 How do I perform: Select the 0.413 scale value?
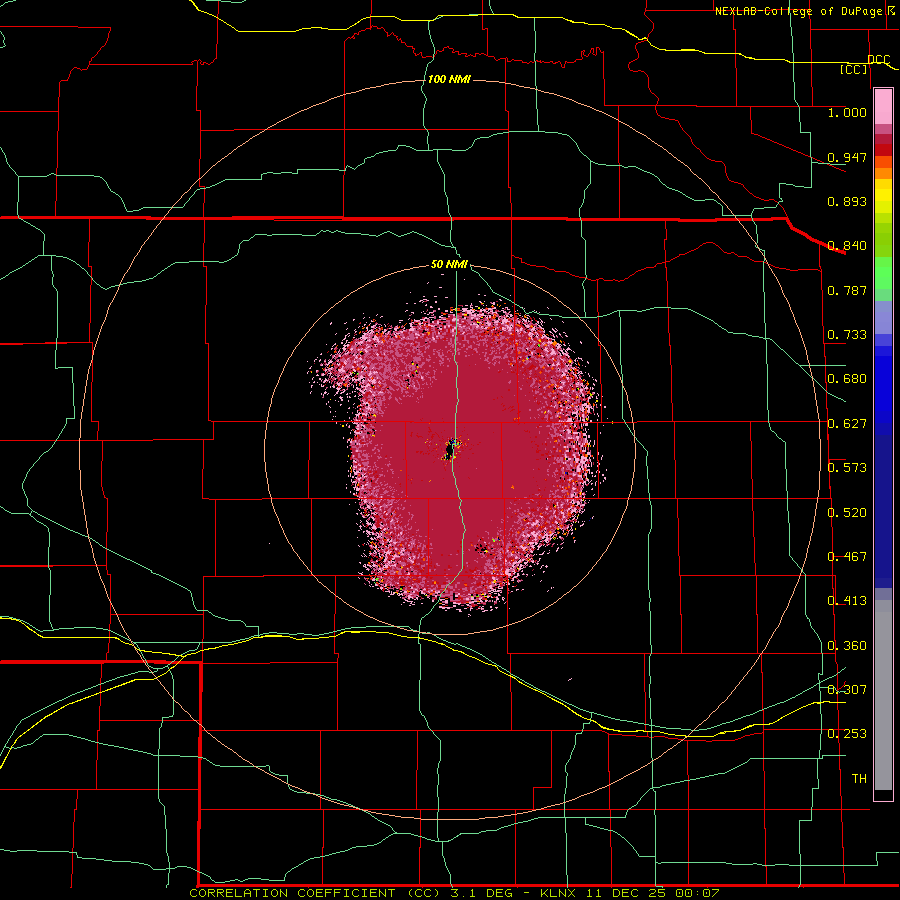click(847, 601)
